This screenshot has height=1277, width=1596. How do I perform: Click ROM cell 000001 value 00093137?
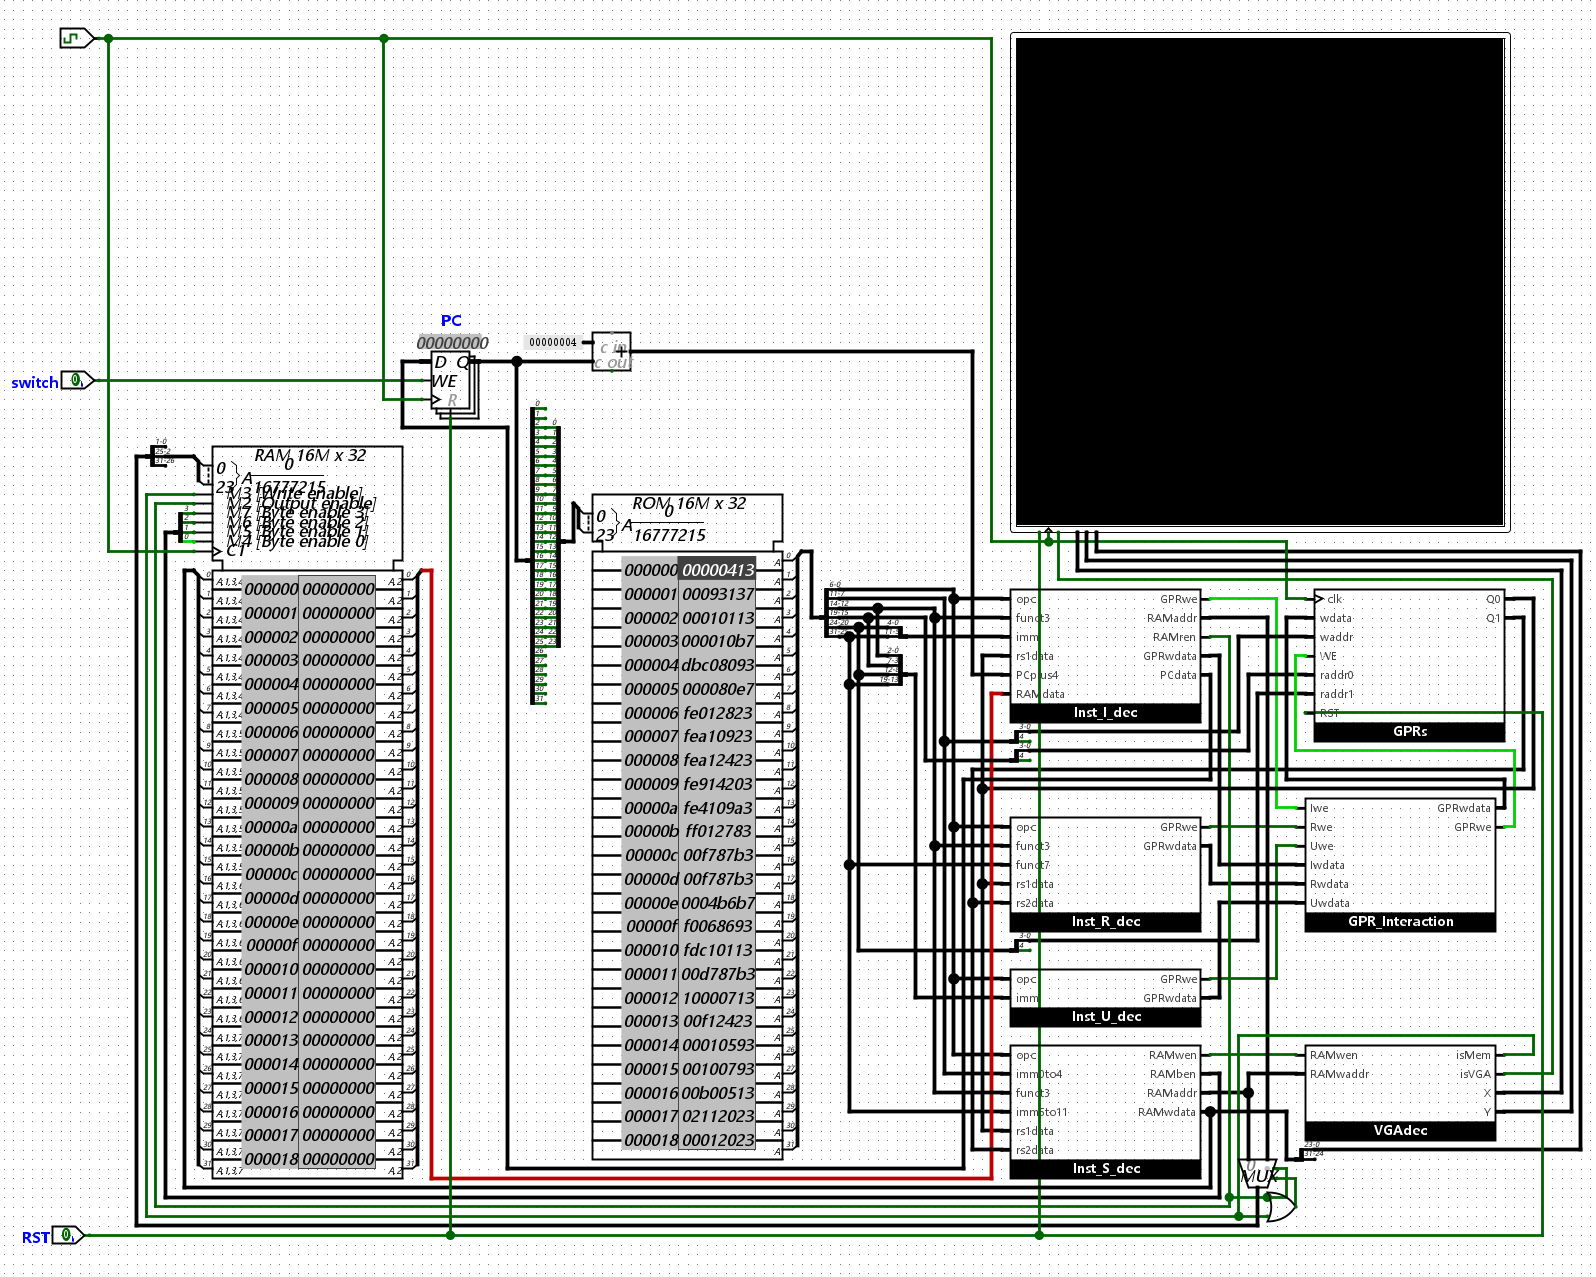pos(718,594)
